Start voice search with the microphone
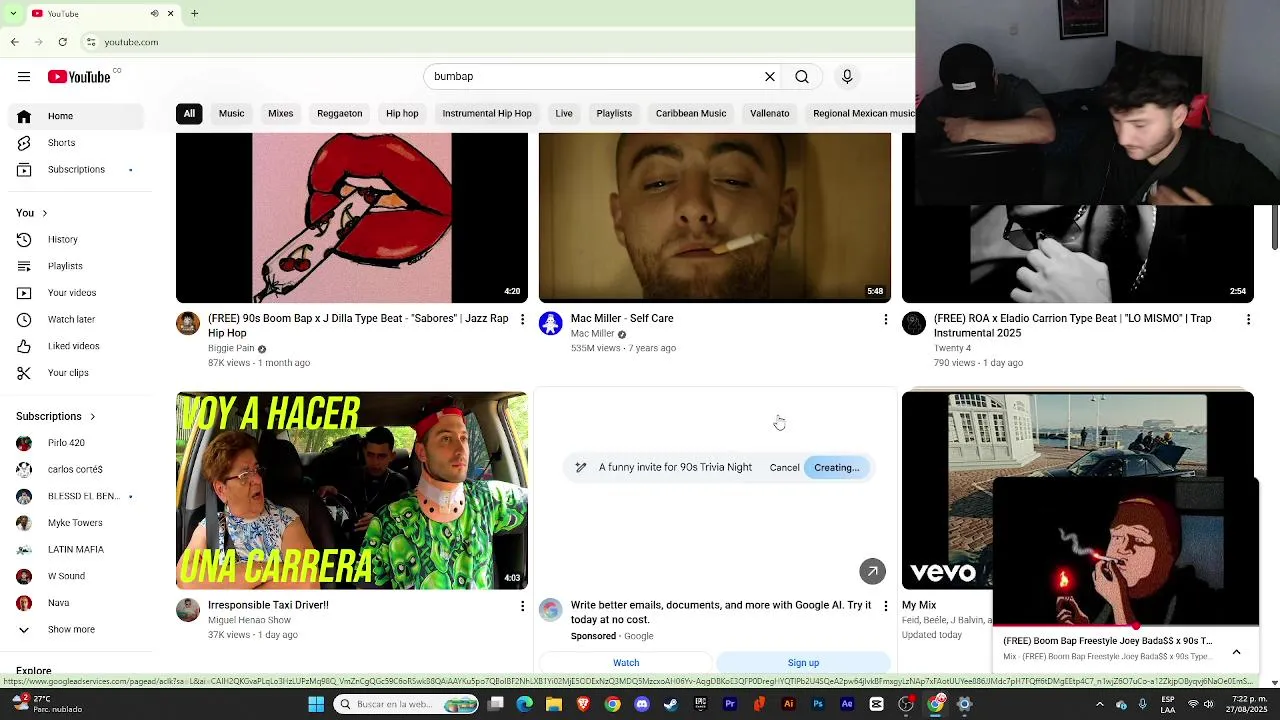 847,77
